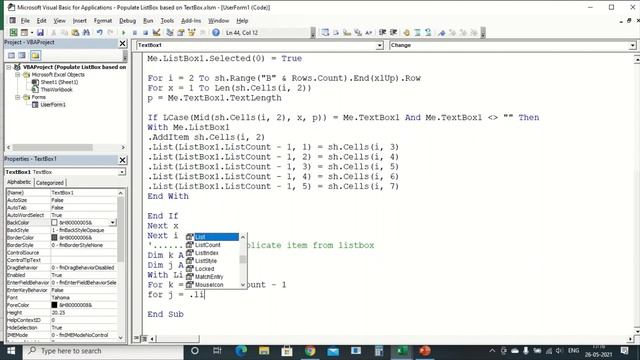This screenshot has width=640, height=360.
Task: Open Find with the binoculars icon
Action: tap(86, 33)
